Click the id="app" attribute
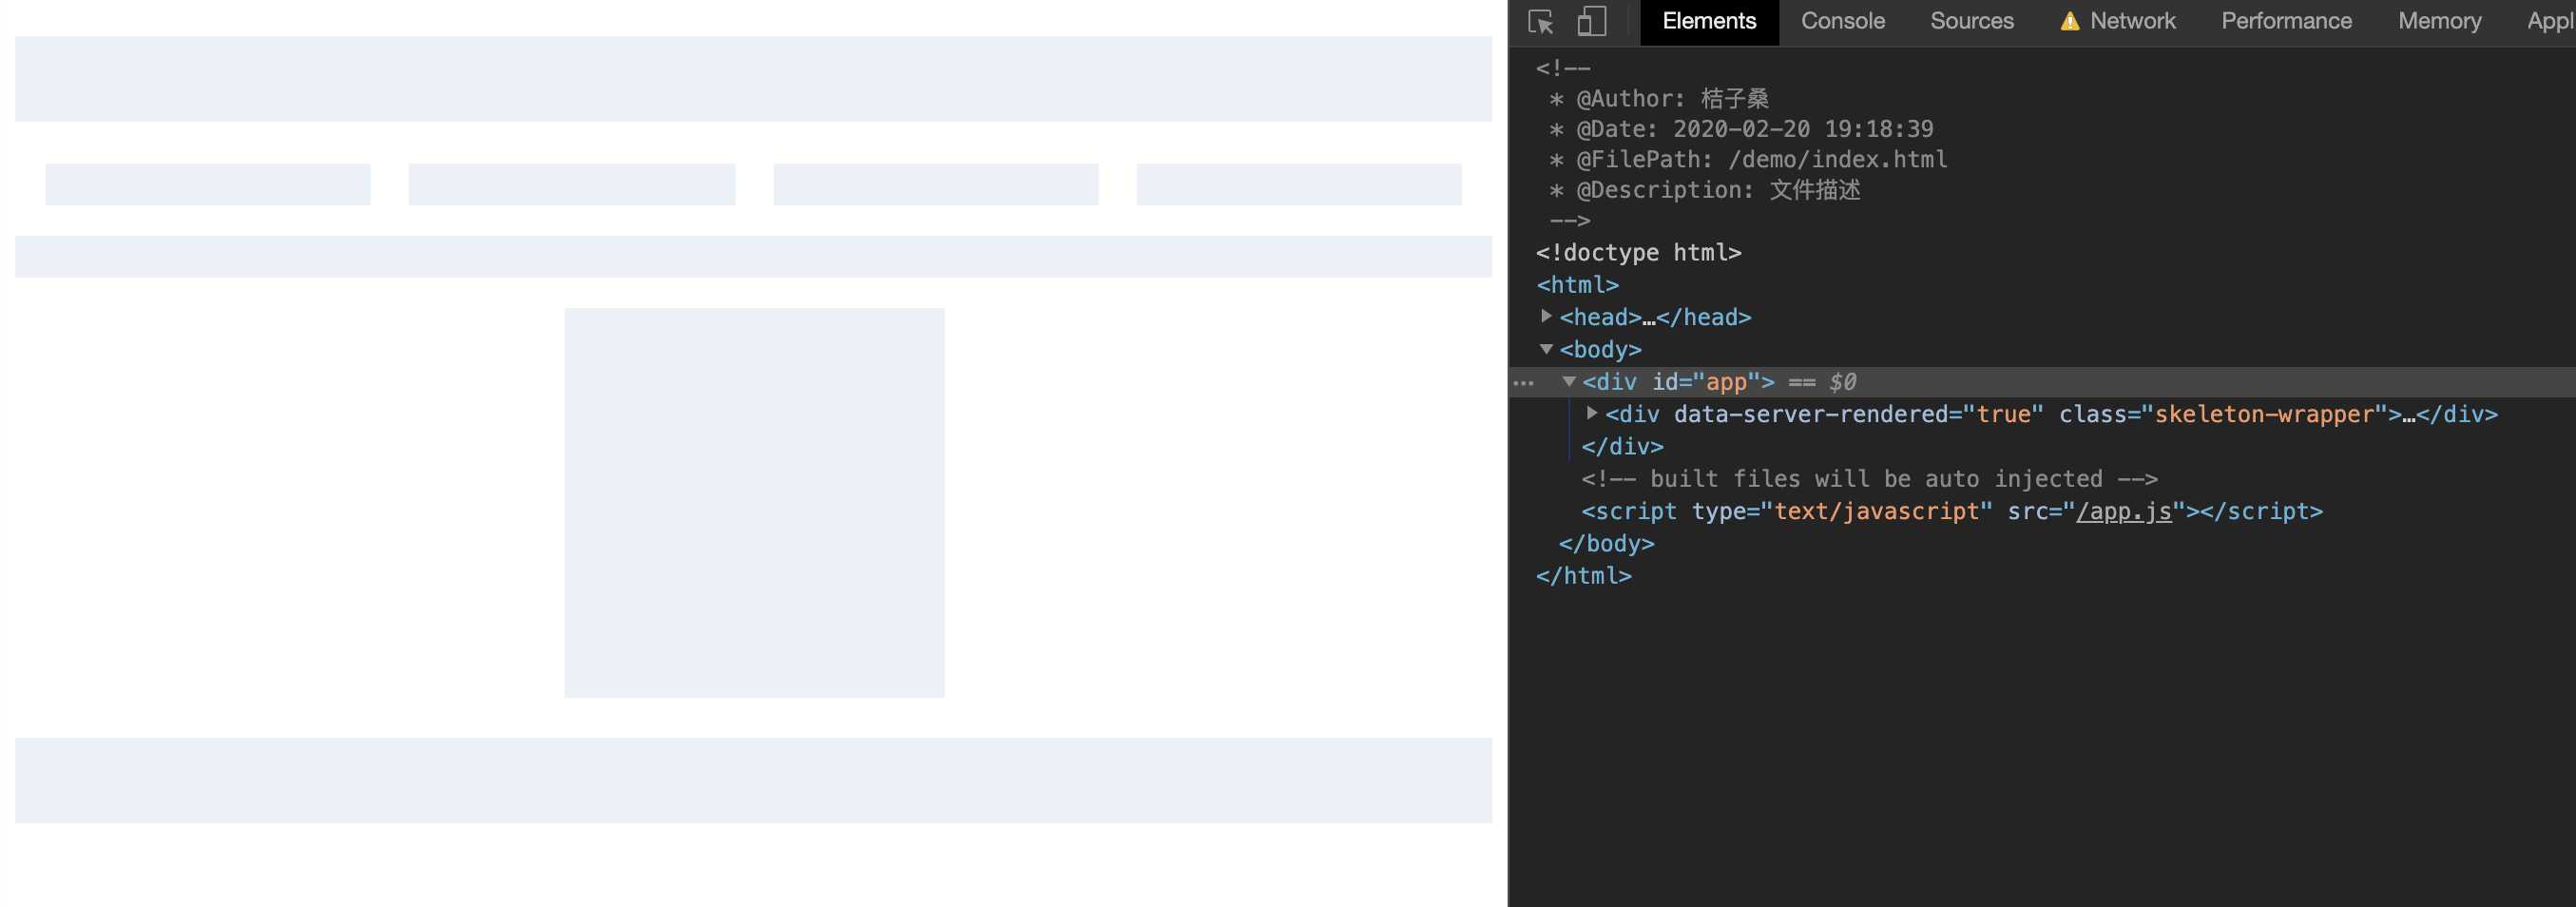This screenshot has width=2576, height=907. pos(1705,382)
